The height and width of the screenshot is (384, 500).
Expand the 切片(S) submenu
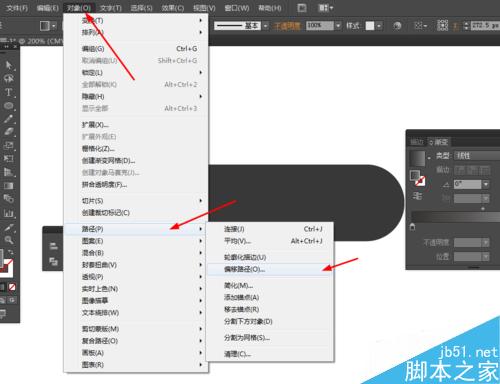(x=136, y=201)
